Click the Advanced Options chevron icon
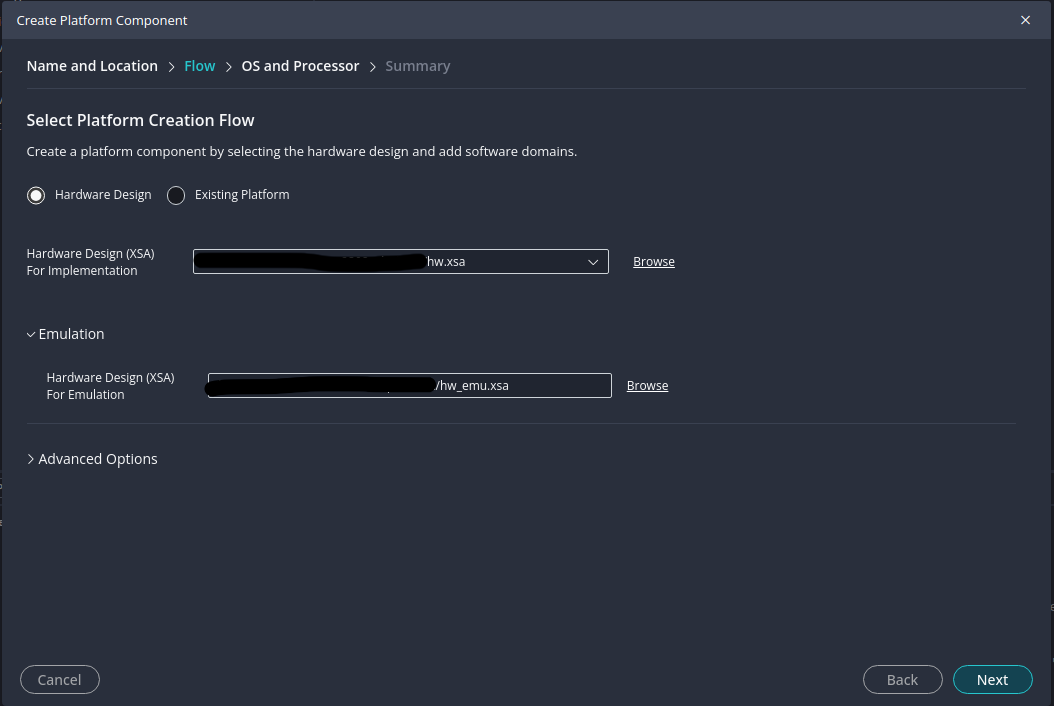 pyautogui.click(x=31, y=459)
